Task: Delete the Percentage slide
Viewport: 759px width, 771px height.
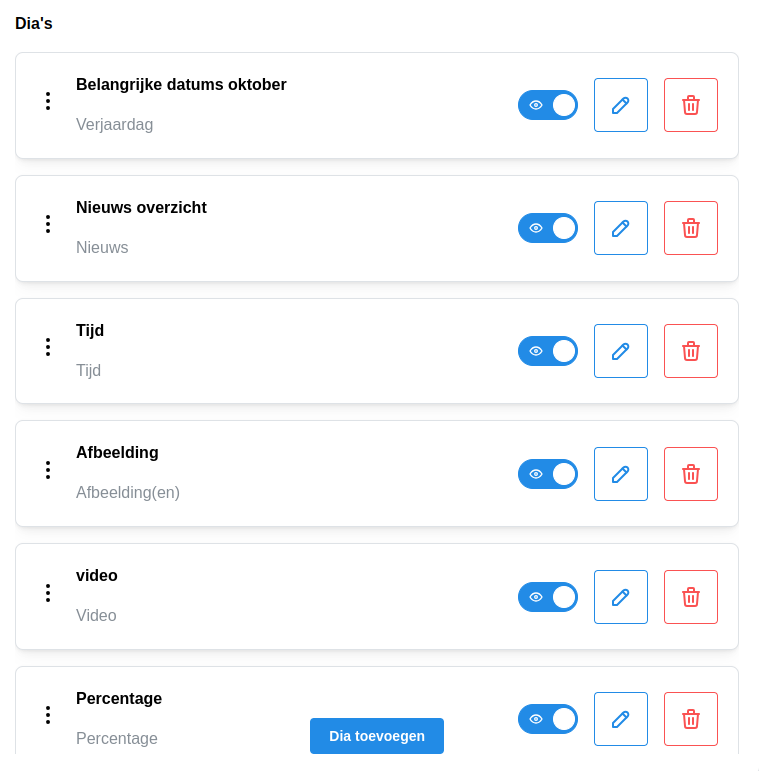Action: pyautogui.click(x=691, y=719)
